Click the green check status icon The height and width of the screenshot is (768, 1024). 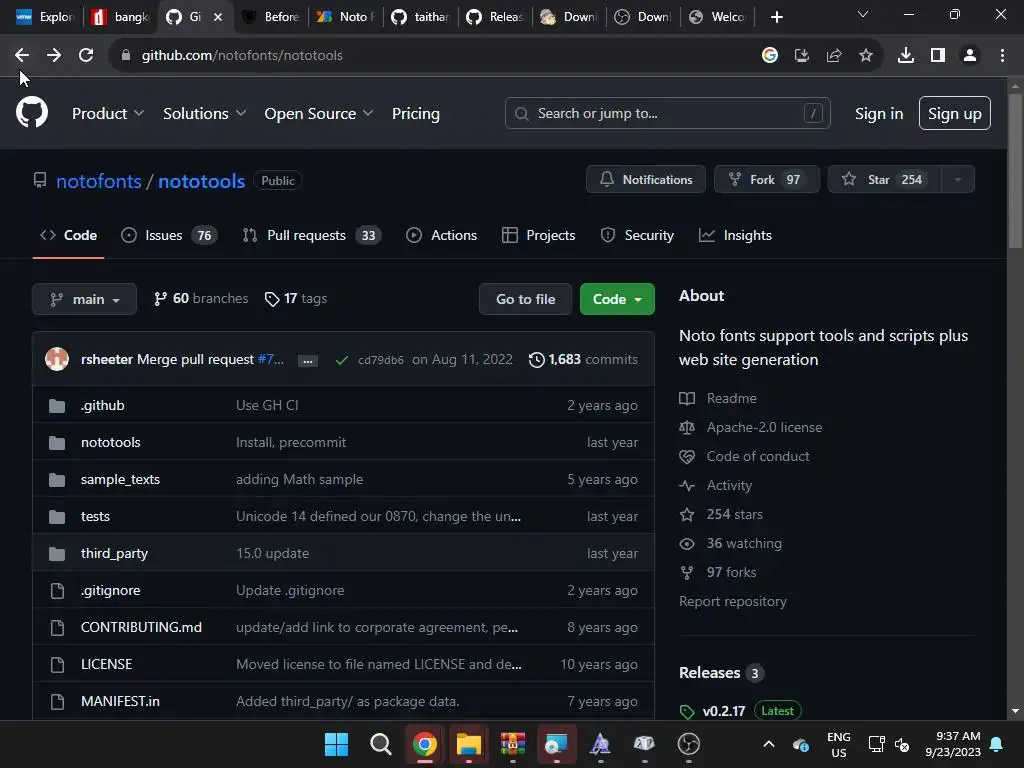click(x=342, y=360)
